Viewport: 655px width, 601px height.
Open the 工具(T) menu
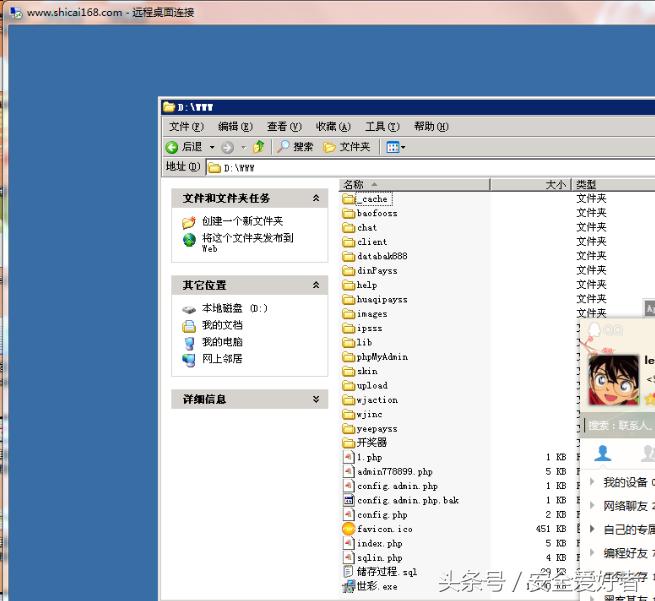[x=382, y=126]
